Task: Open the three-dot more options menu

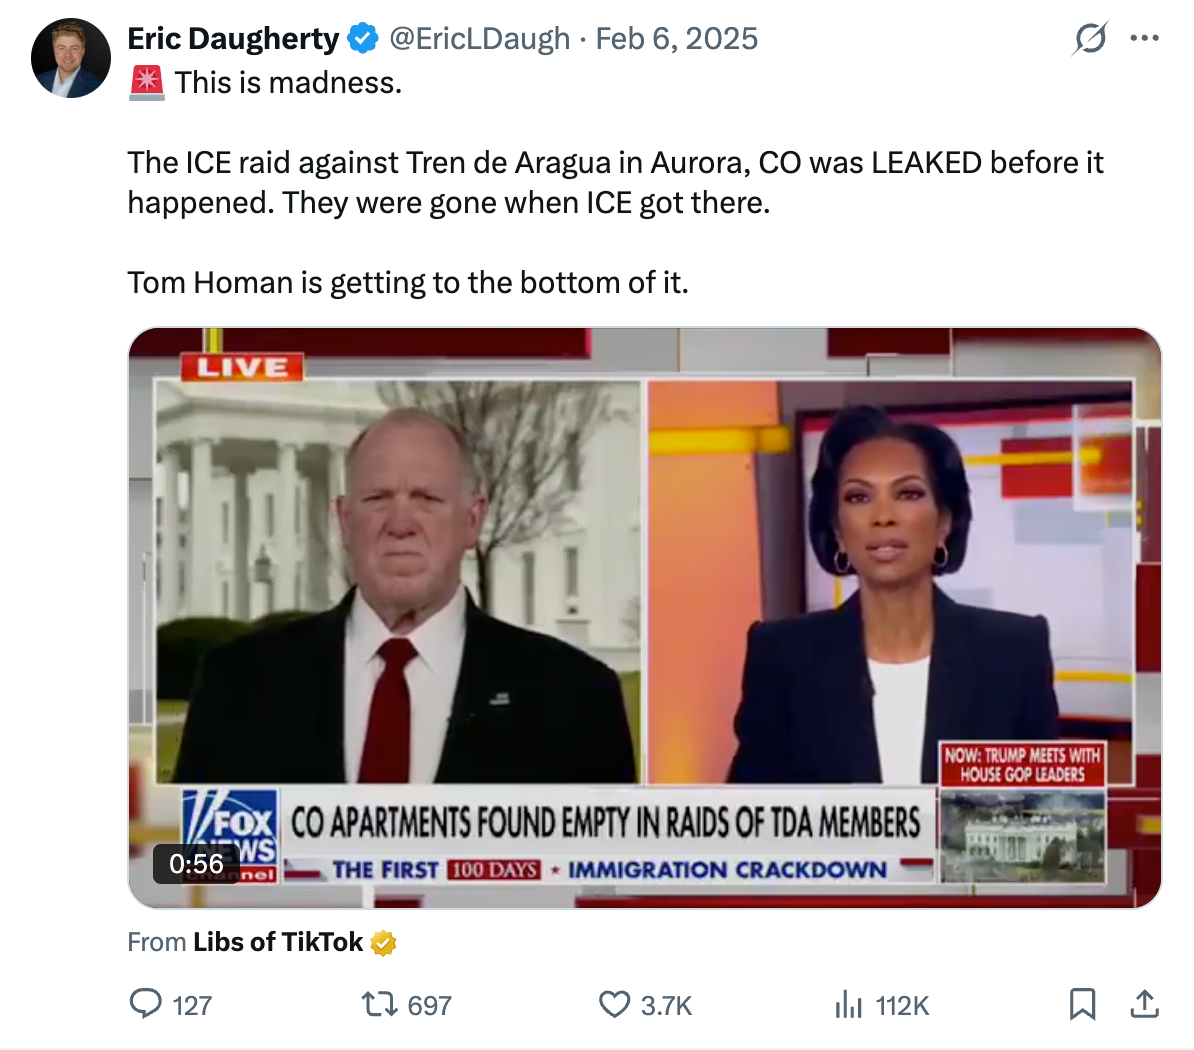Action: [x=1145, y=38]
